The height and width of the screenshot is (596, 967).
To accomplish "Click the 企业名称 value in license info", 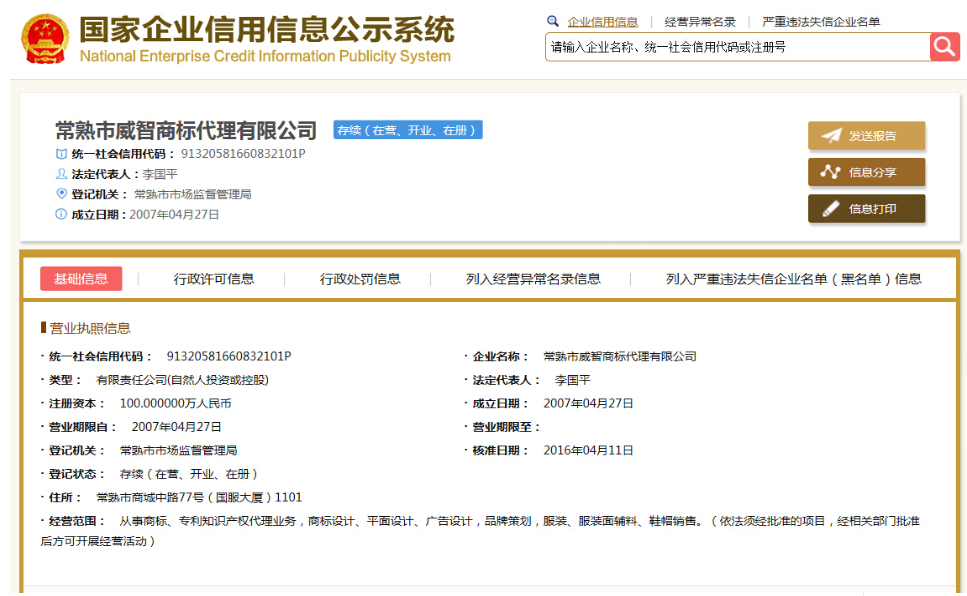I will point(620,357).
